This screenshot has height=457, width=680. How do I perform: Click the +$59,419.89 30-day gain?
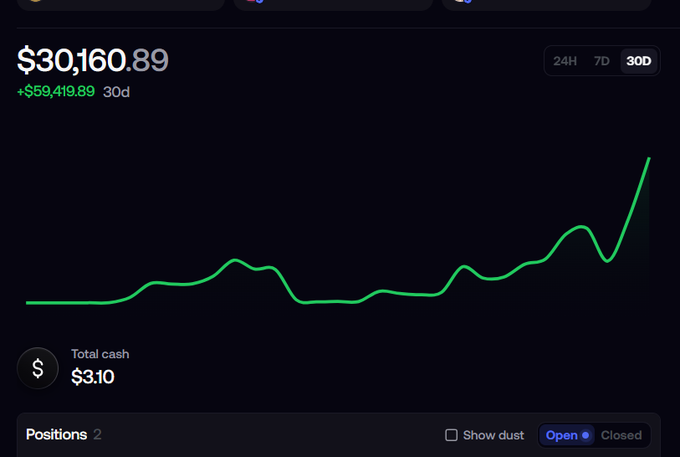click(56, 91)
